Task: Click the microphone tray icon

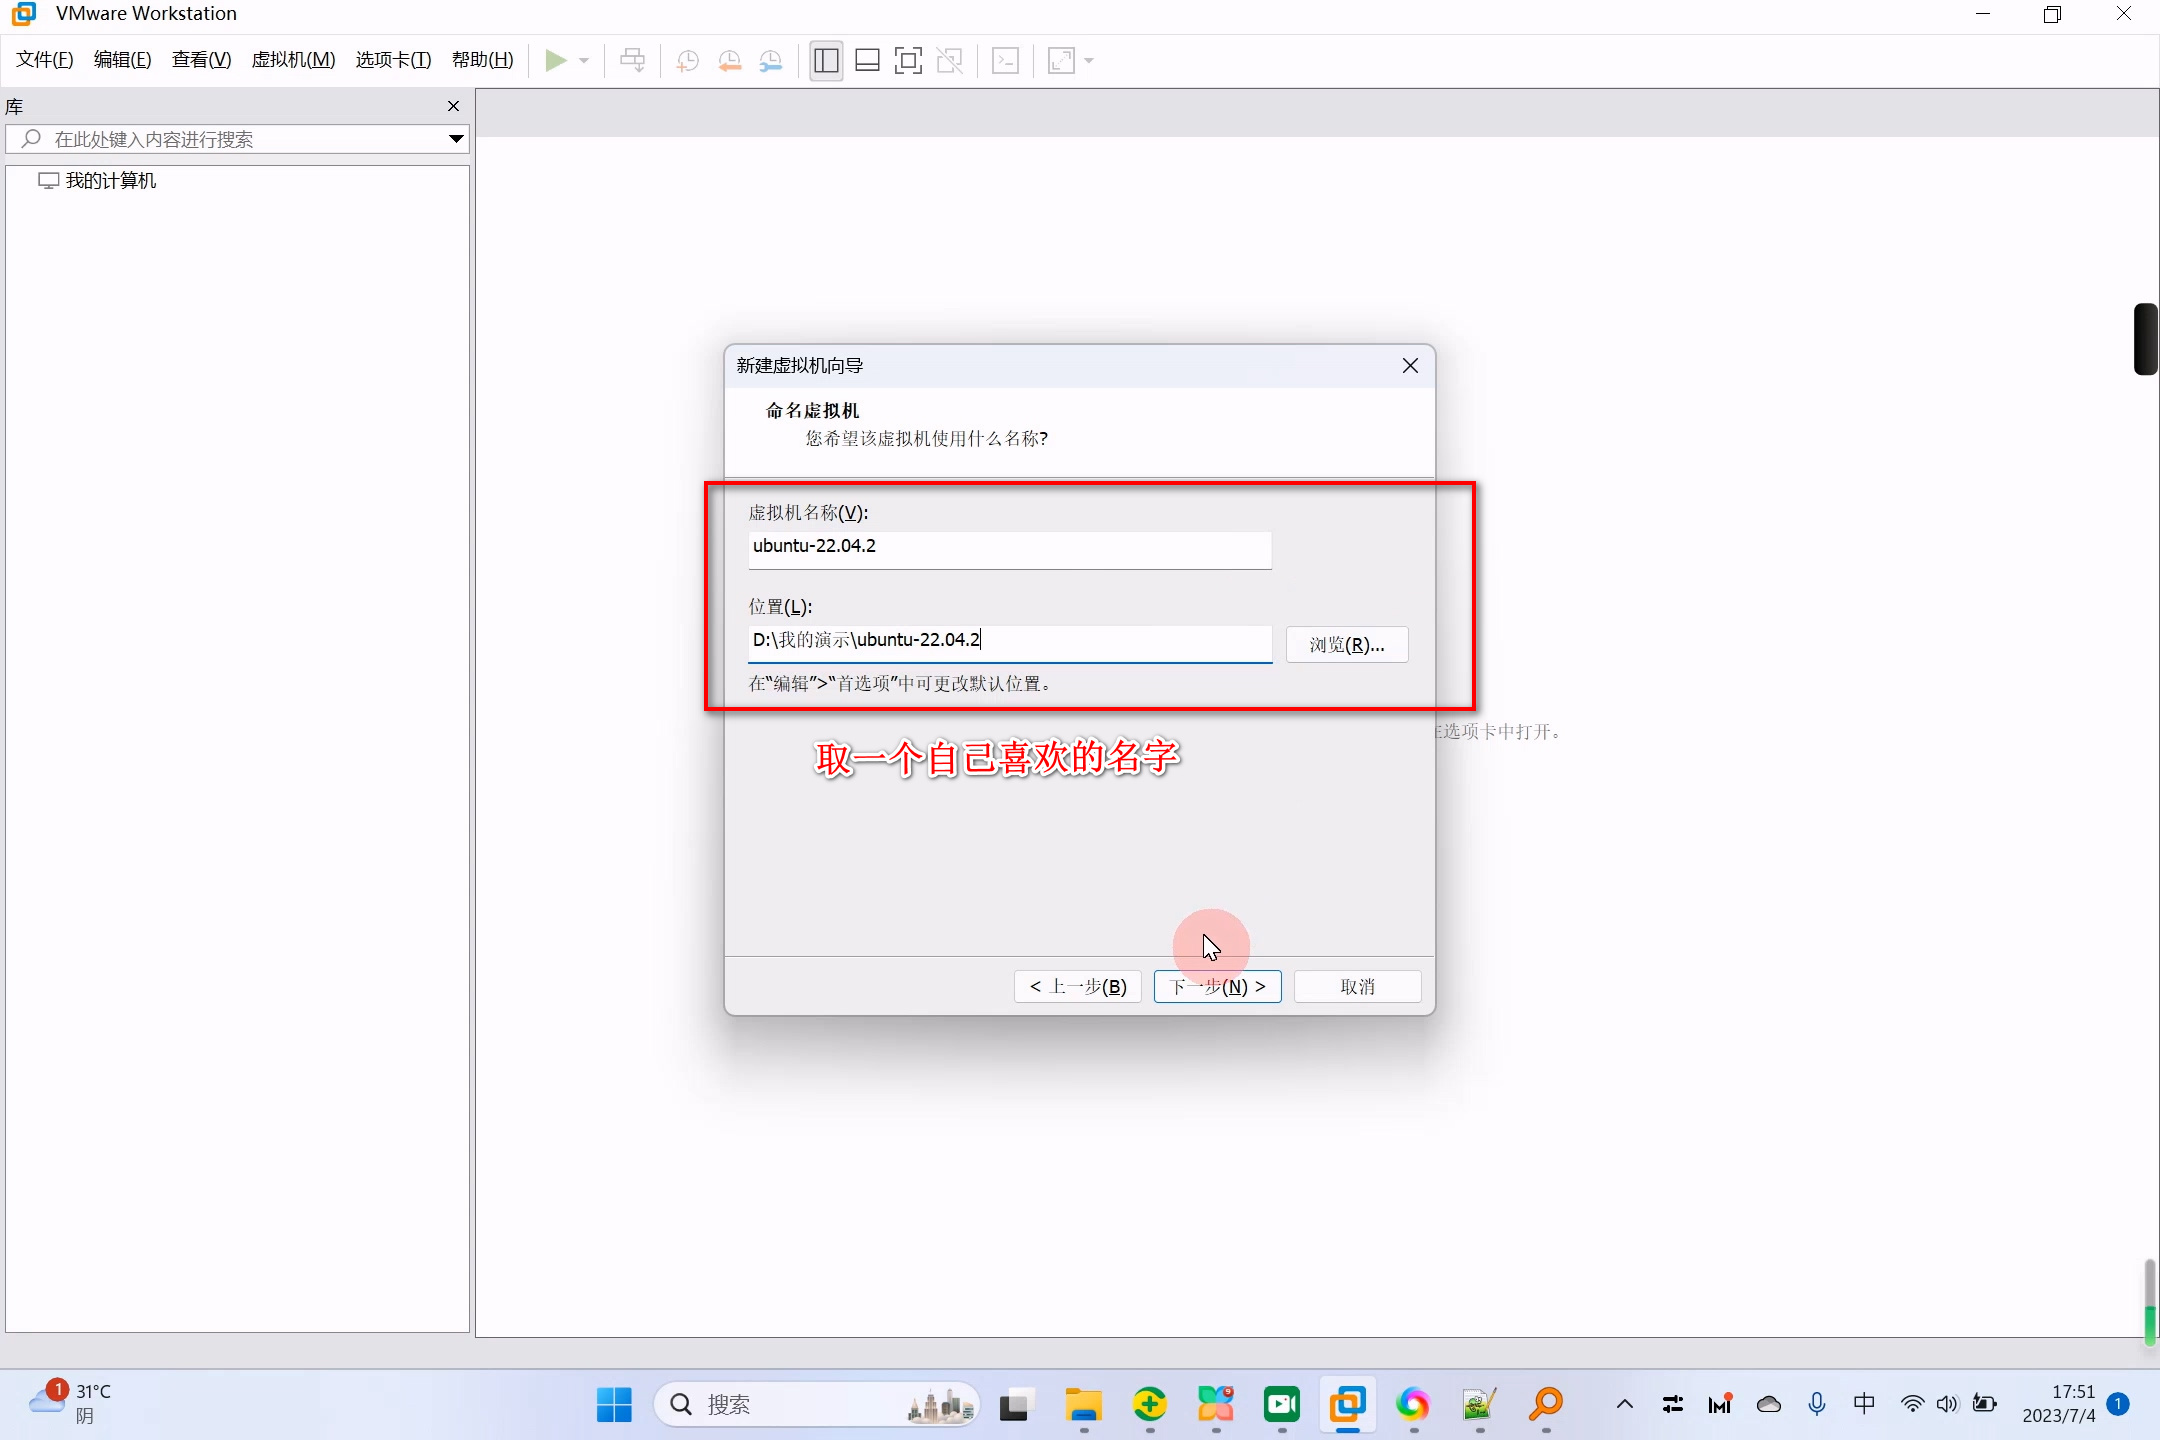Action: pyautogui.click(x=1817, y=1405)
